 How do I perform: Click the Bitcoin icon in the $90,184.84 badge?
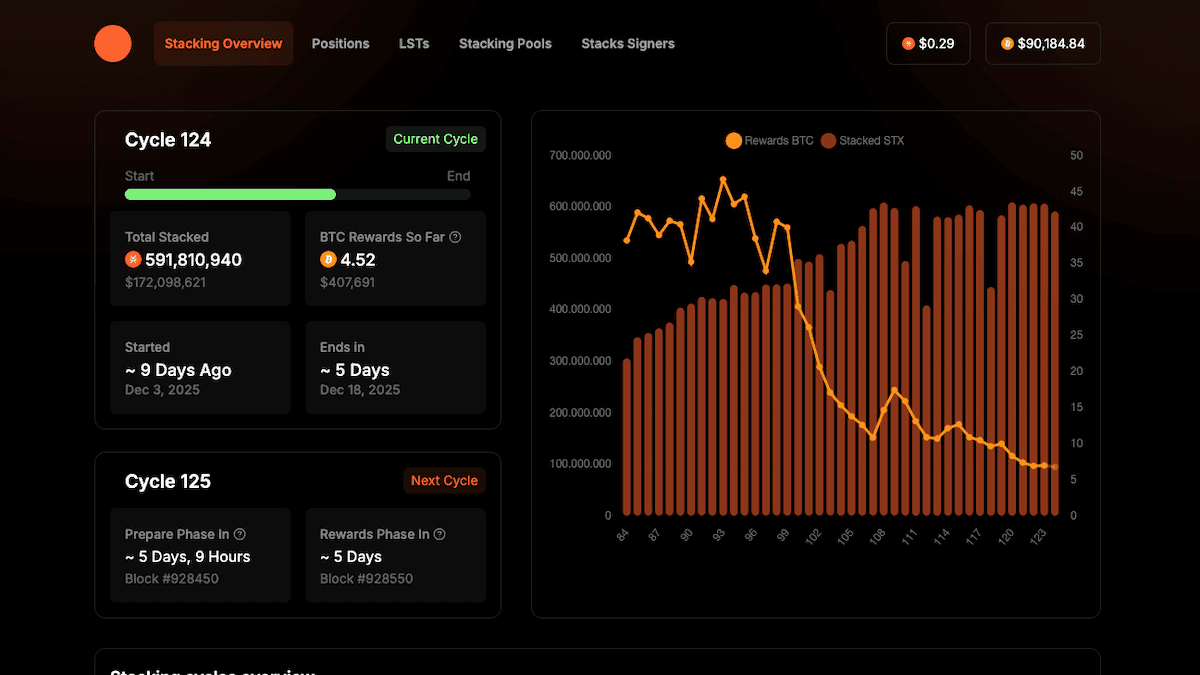pyautogui.click(x=1006, y=43)
